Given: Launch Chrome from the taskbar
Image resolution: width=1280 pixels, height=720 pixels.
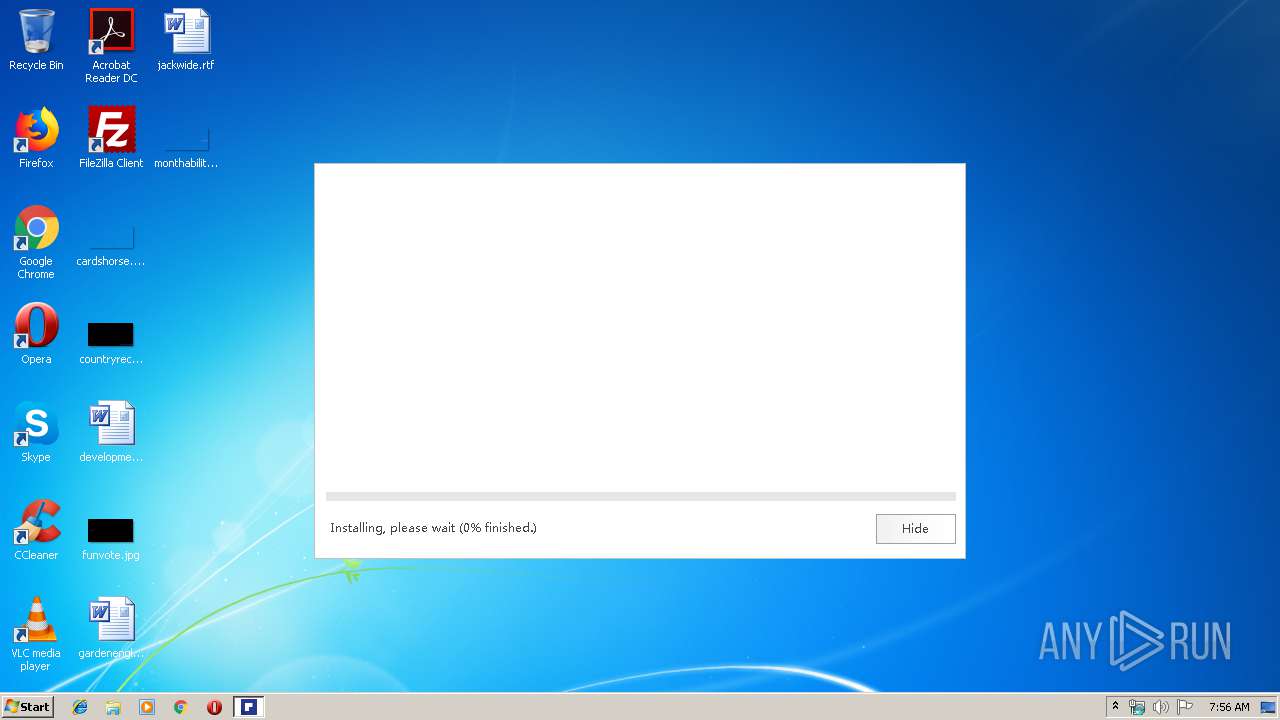Looking at the screenshot, I should tap(180, 707).
